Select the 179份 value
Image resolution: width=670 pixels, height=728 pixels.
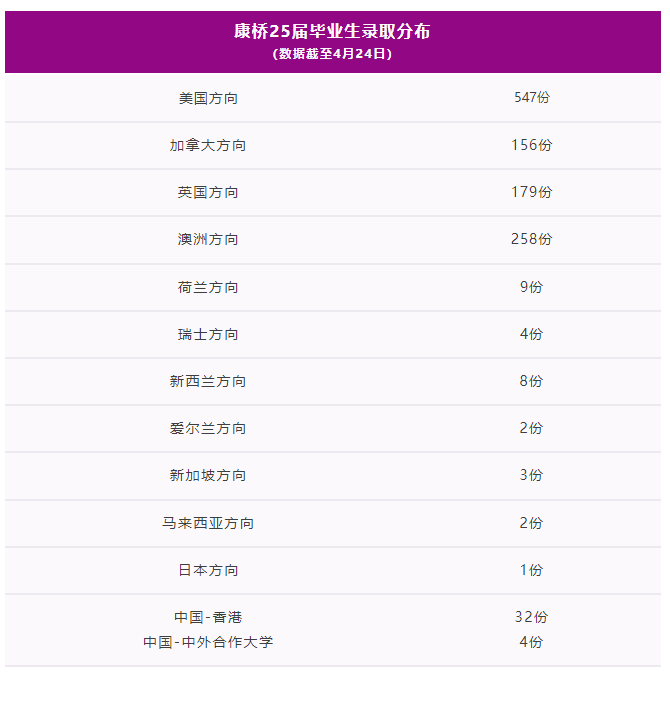(x=532, y=192)
